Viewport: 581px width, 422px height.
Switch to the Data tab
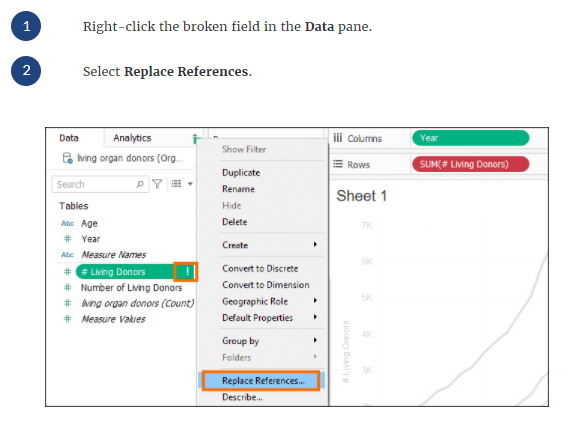tap(69, 138)
